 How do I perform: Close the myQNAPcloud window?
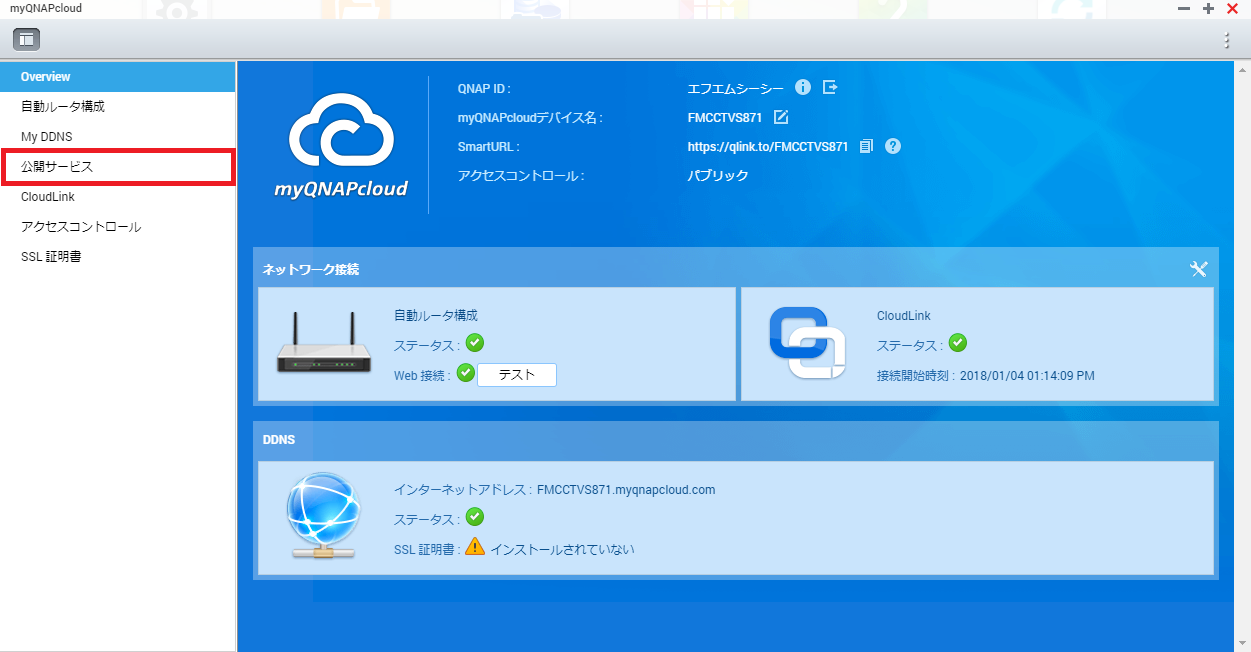click(x=1232, y=8)
